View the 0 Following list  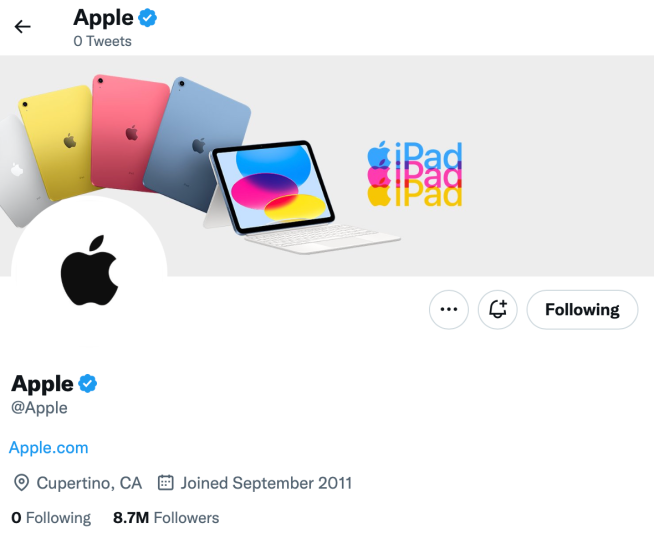[51, 517]
